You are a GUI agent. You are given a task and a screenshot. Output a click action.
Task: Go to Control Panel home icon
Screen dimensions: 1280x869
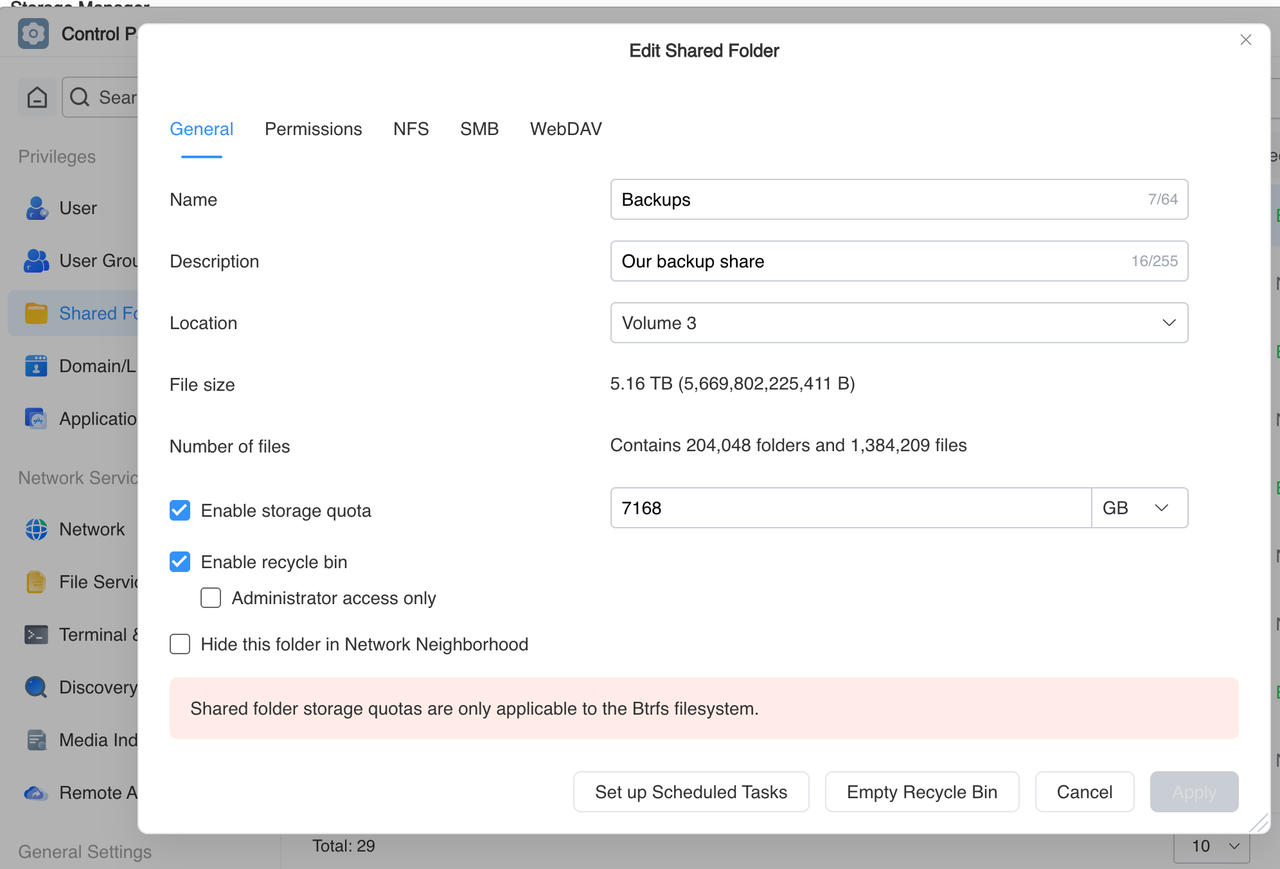(37, 98)
